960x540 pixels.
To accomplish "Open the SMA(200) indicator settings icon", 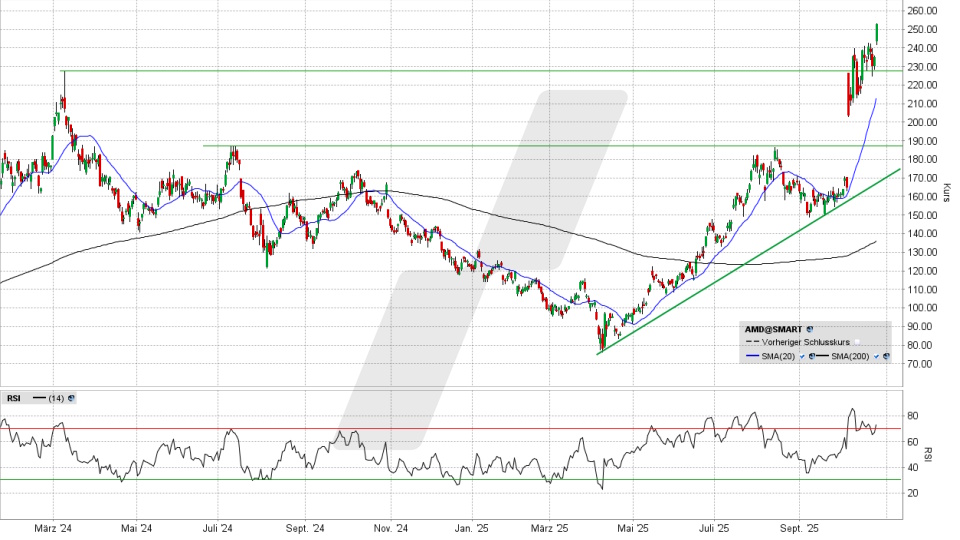I will click(x=886, y=356).
